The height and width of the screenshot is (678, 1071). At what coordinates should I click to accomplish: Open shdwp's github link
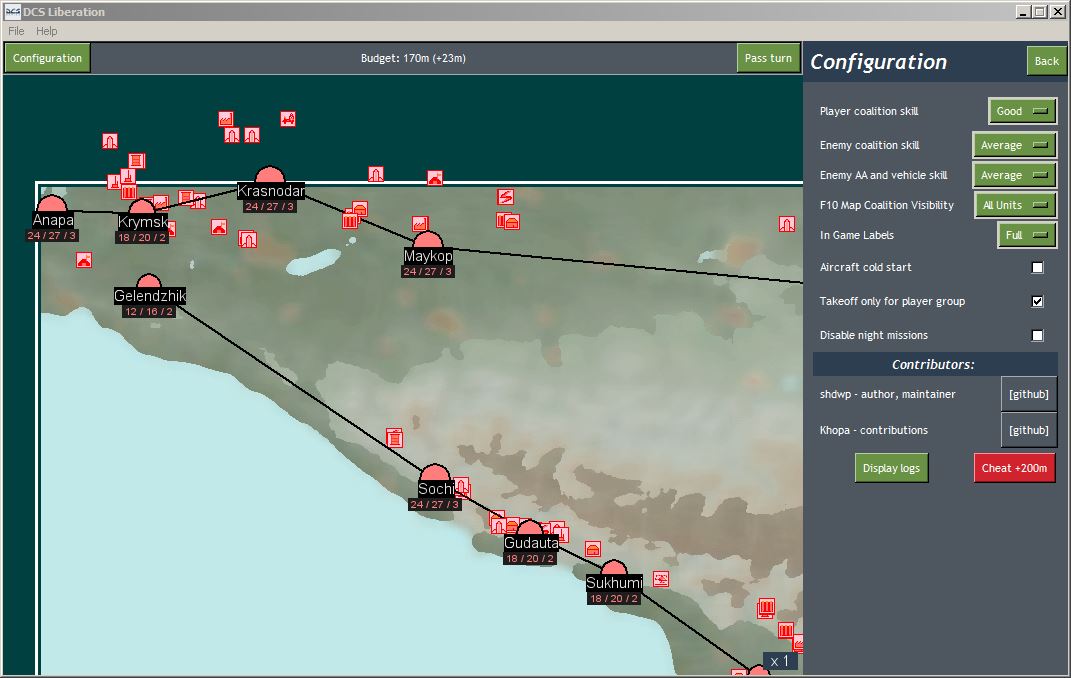click(x=1029, y=394)
